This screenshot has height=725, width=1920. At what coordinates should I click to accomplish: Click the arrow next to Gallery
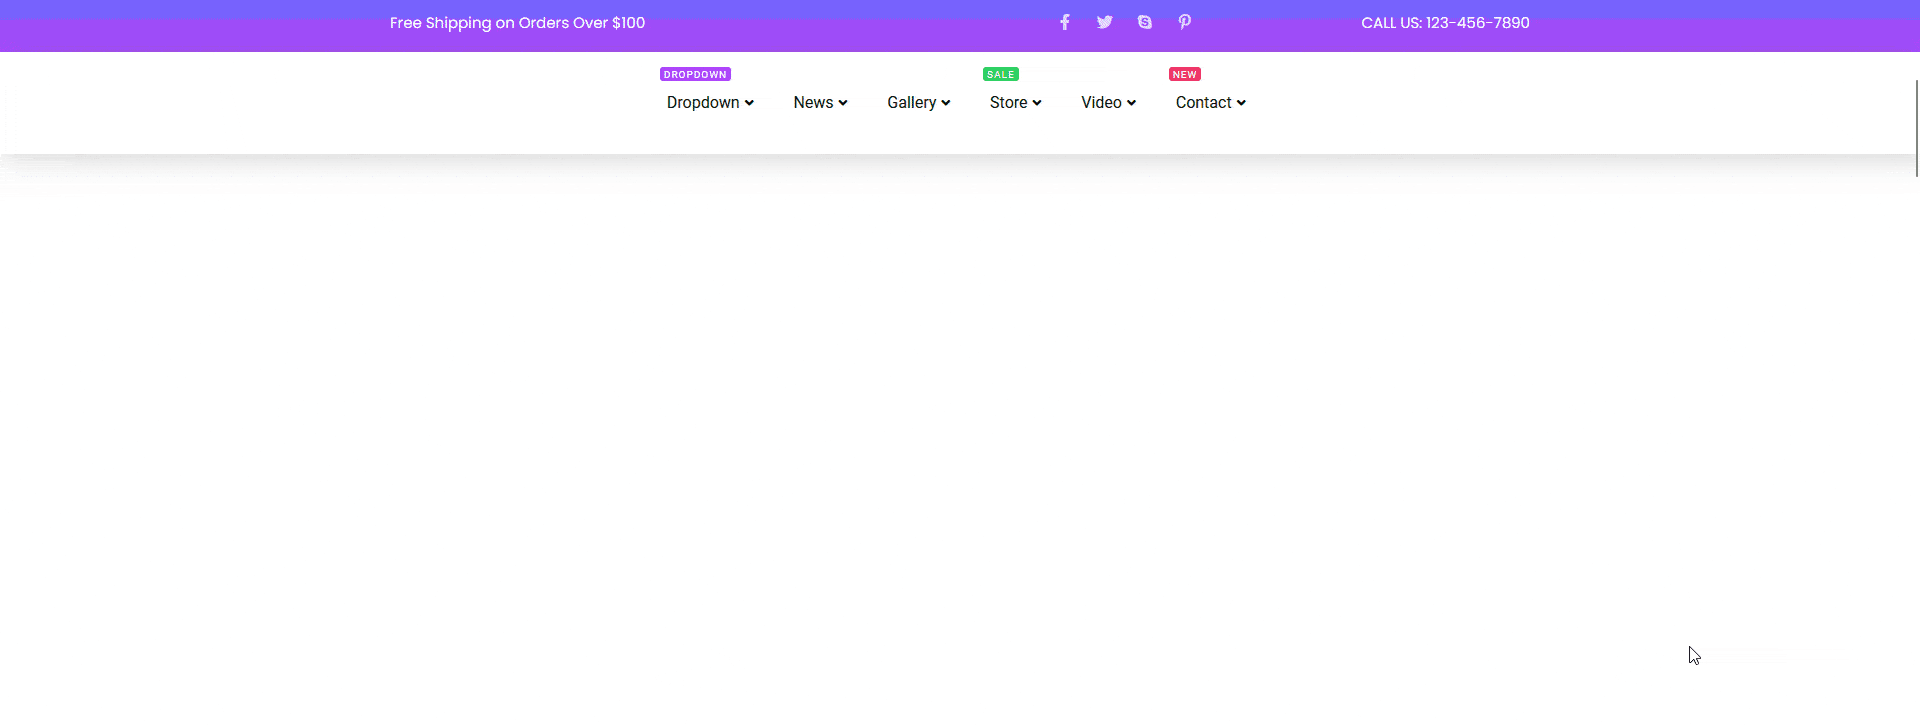pyautogui.click(x=946, y=103)
